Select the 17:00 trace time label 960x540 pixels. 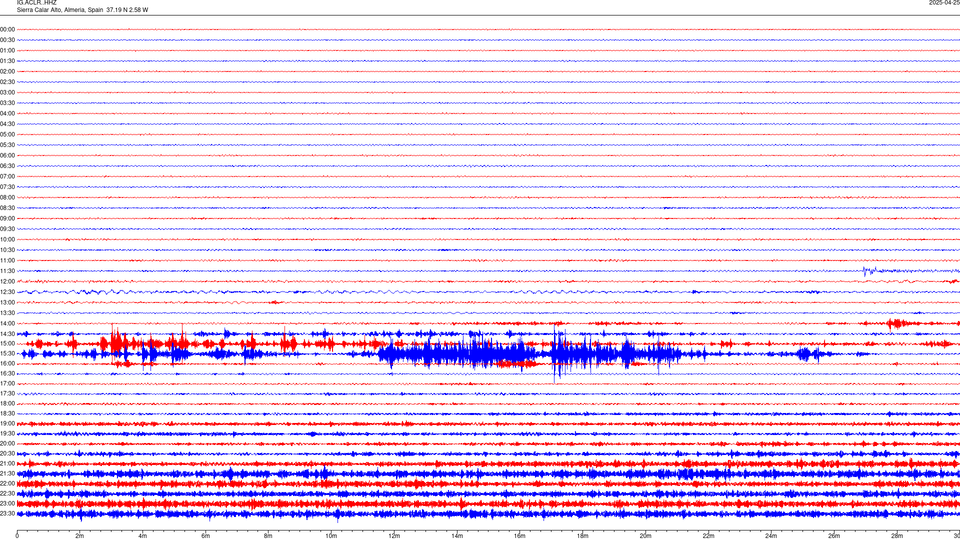[7, 384]
